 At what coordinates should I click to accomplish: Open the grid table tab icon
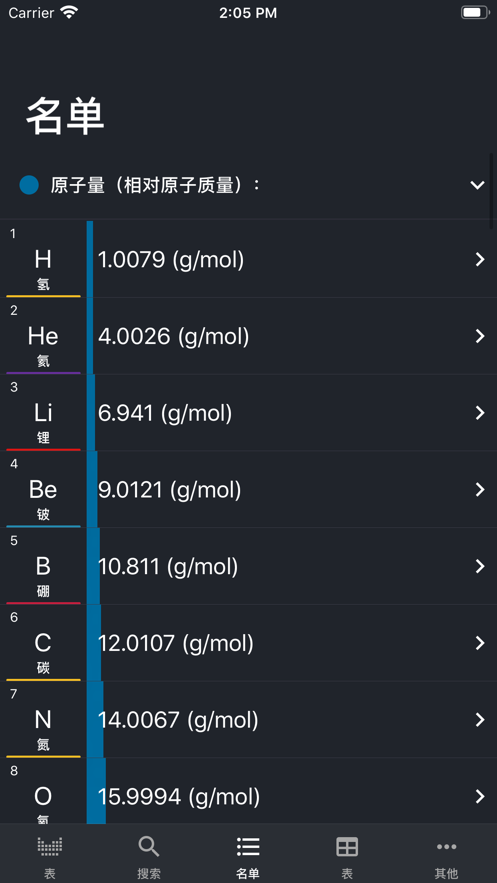tap(347, 846)
